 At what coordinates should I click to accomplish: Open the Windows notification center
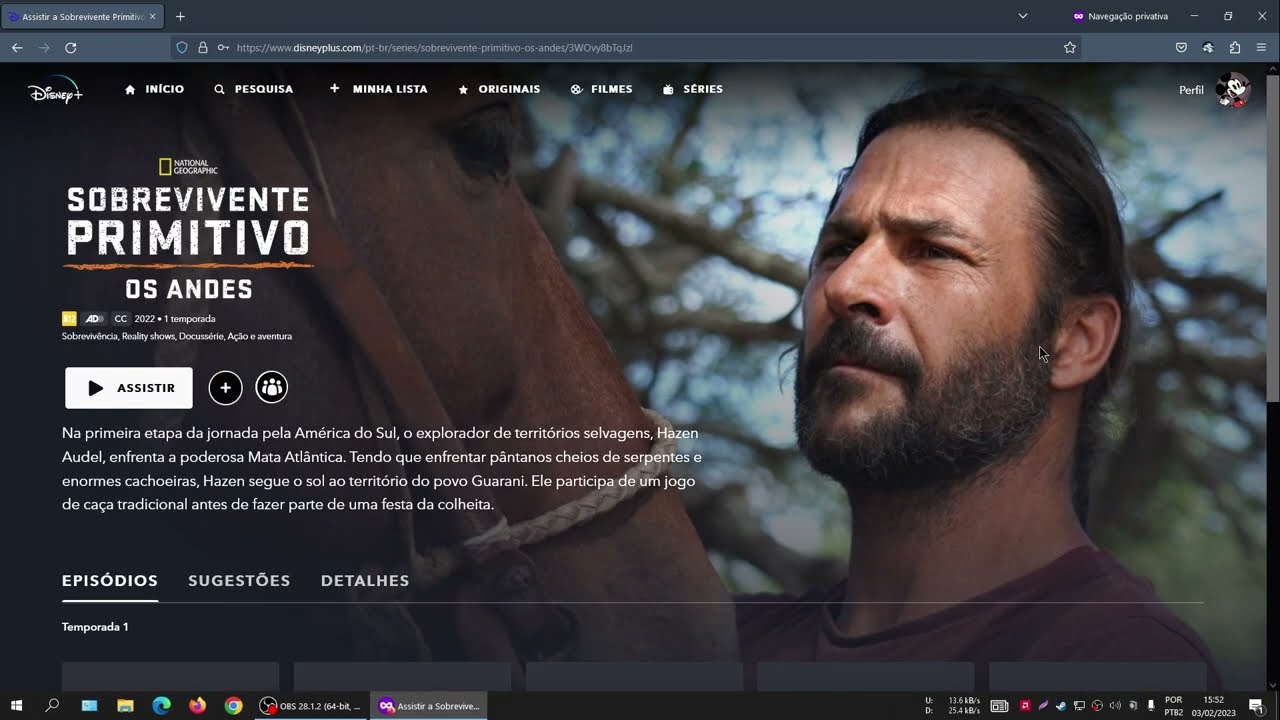1256,706
